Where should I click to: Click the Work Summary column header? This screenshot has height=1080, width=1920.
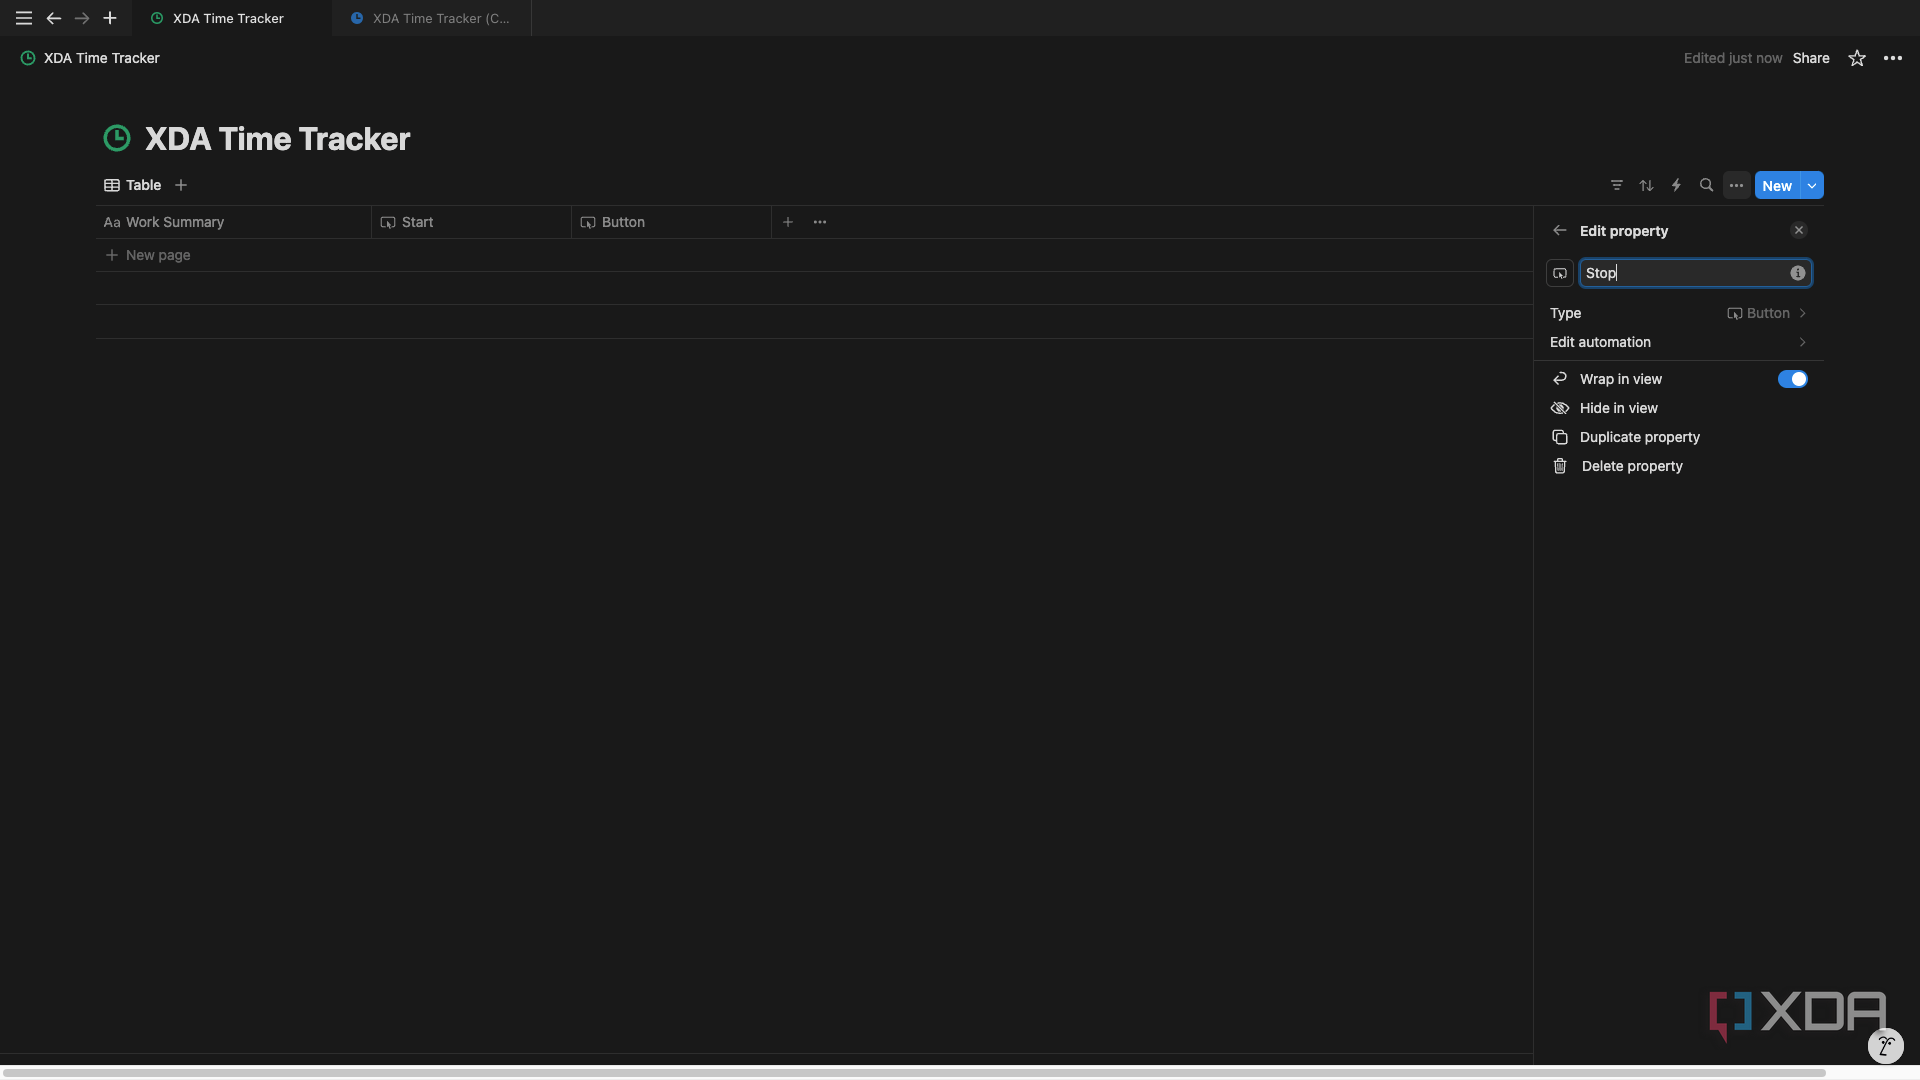coord(234,222)
